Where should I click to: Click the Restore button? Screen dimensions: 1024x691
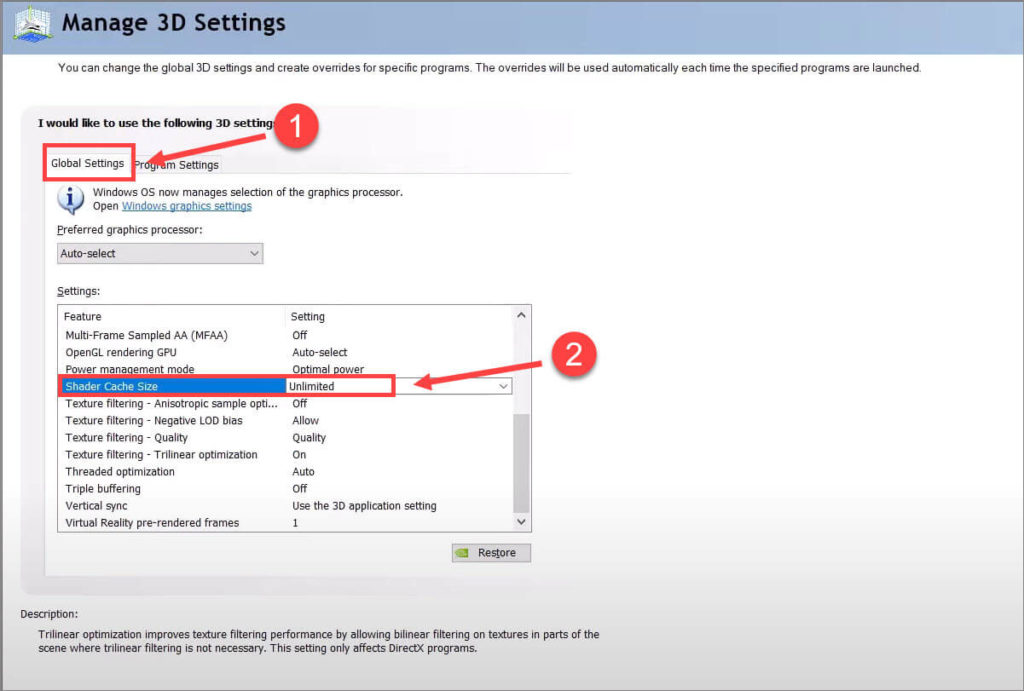tap(491, 553)
